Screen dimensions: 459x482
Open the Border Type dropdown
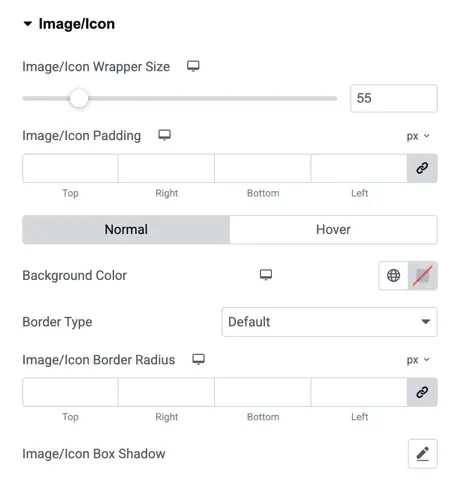[x=329, y=322]
